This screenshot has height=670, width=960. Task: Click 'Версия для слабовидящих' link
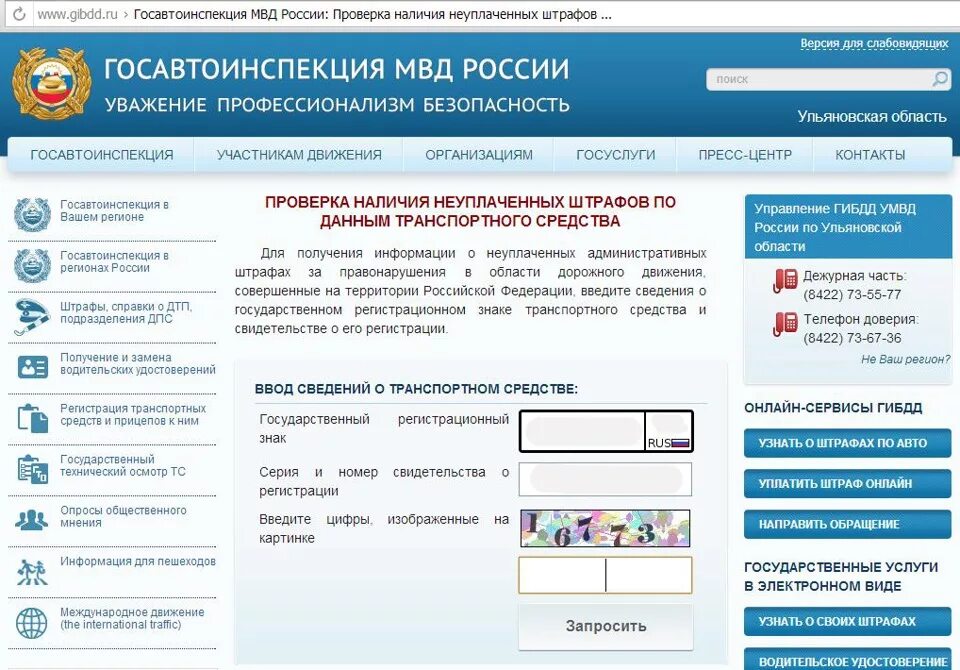874,43
